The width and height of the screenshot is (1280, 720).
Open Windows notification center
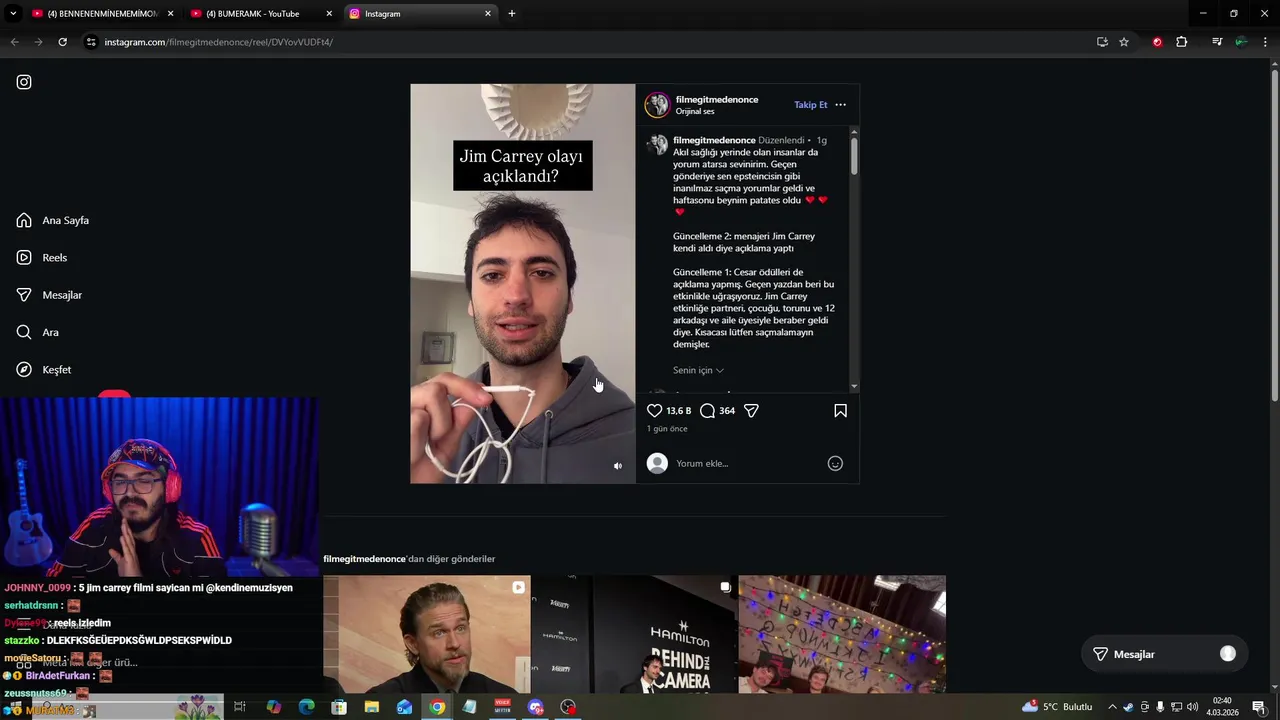tap(1259, 707)
